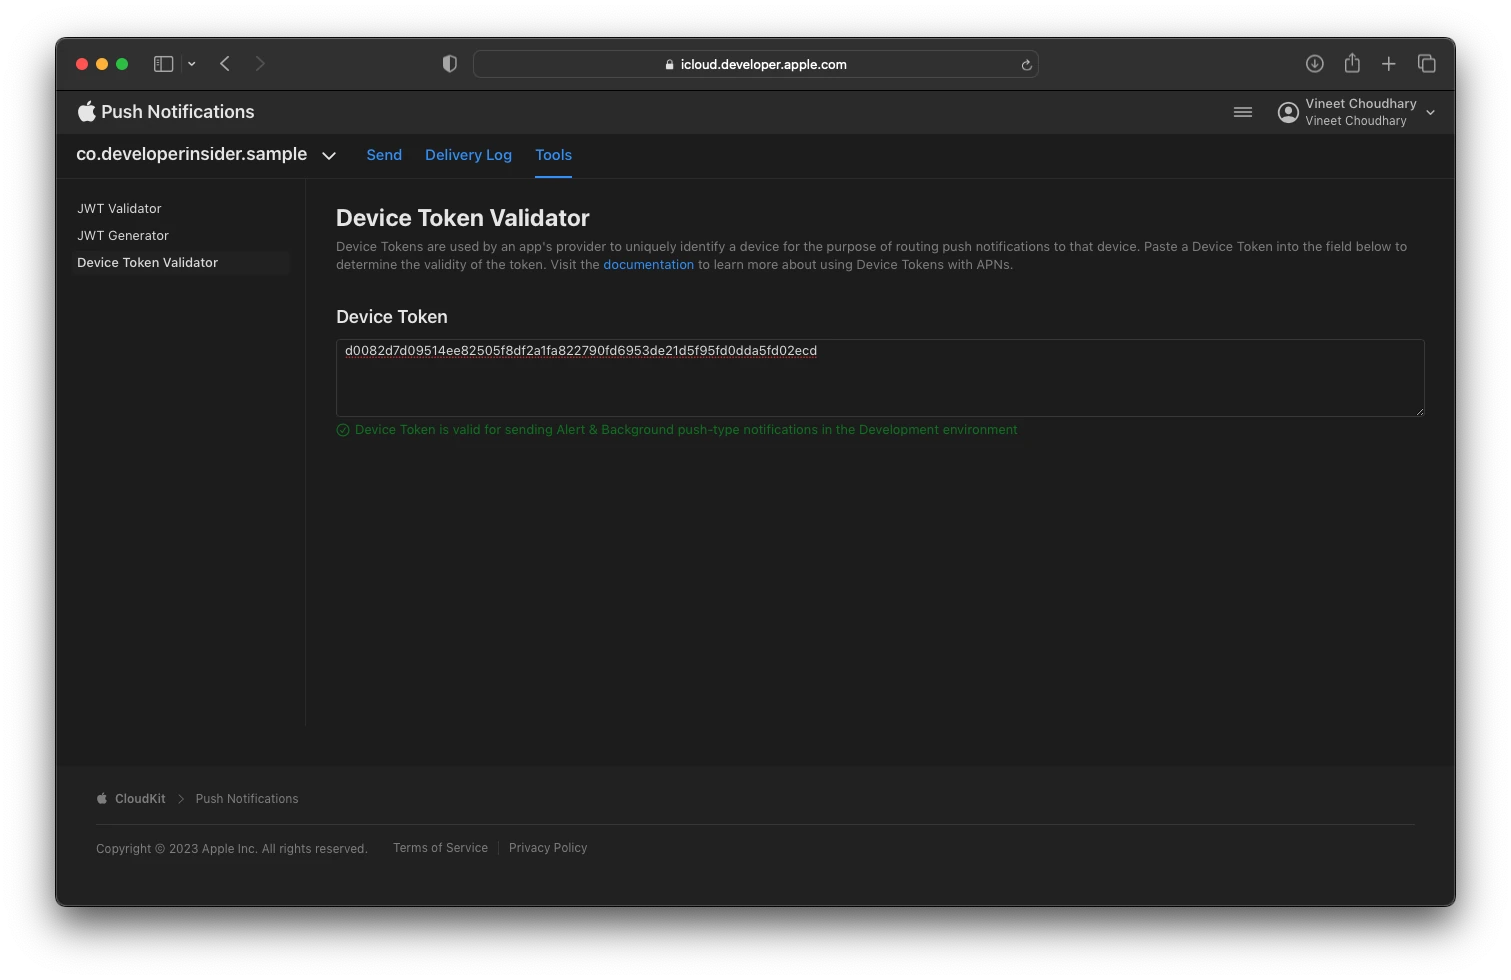The image size is (1511, 980).
Task: Open JWT Generator in the sidebar
Action: tap(123, 236)
